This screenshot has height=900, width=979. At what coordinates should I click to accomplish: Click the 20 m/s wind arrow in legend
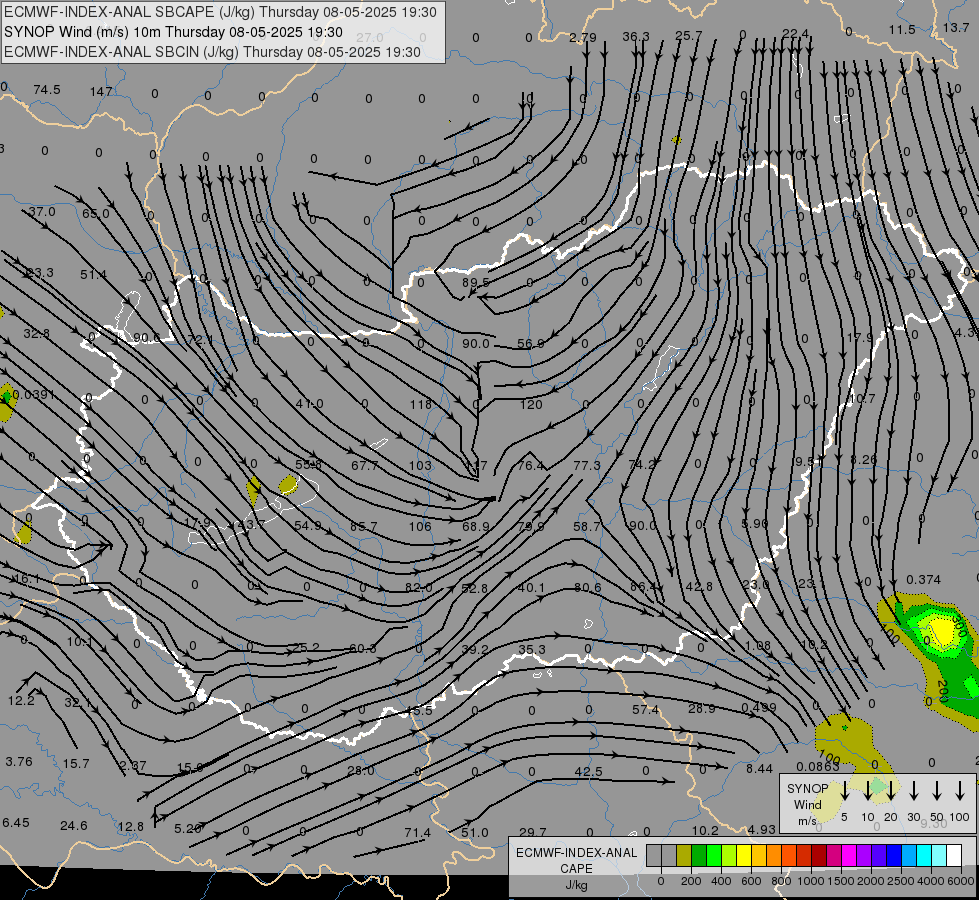click(891, 791)
